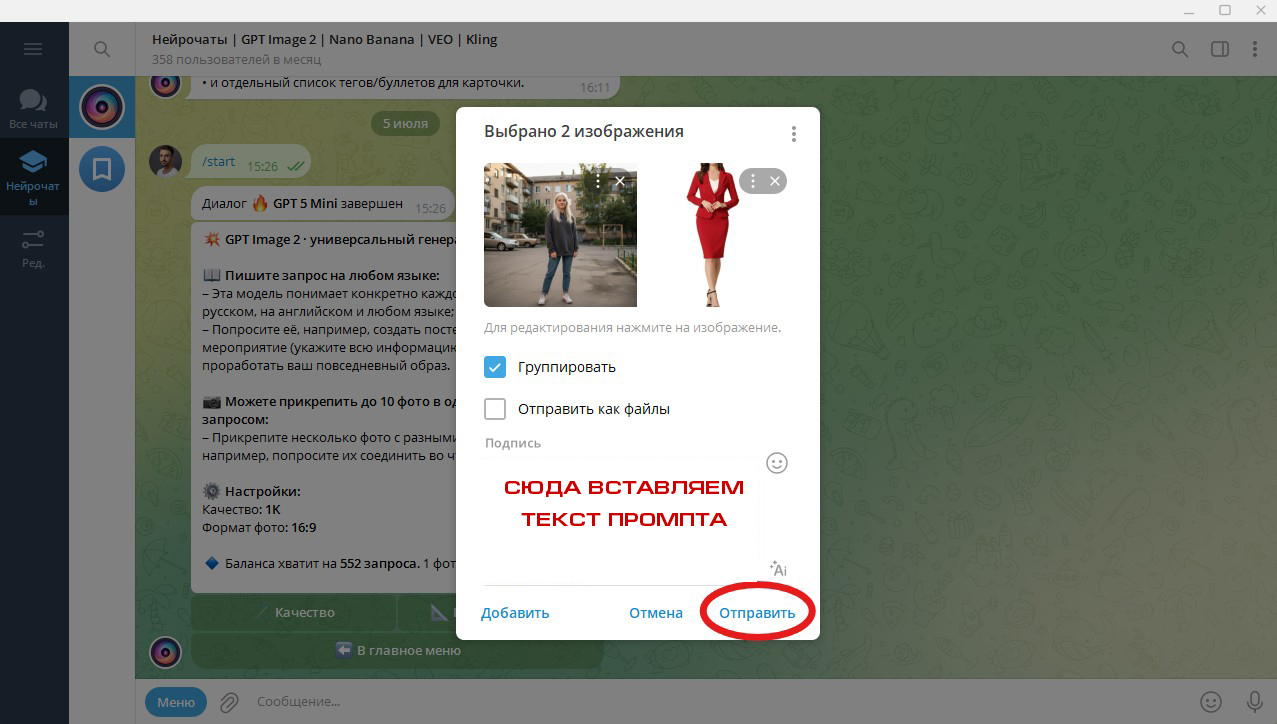
Task: Remove the red dress image
Action: click(775, 181)
